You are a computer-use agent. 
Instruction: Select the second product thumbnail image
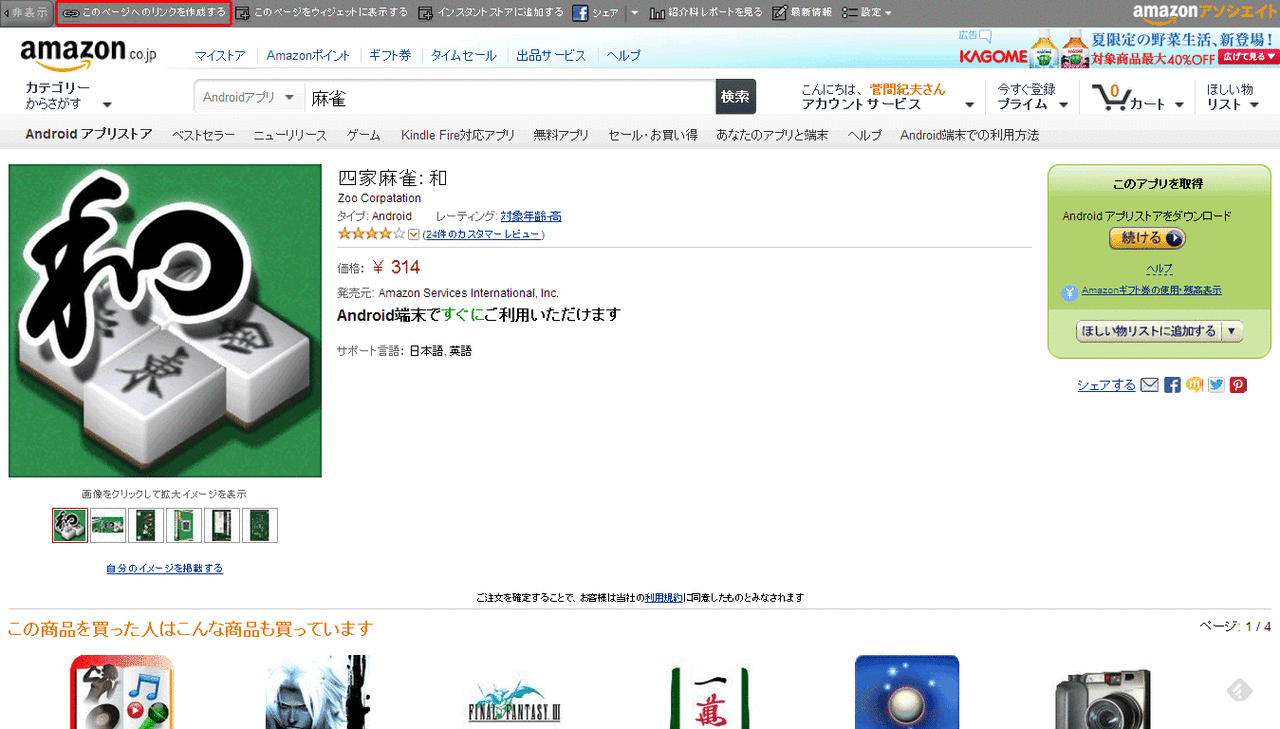108,525
